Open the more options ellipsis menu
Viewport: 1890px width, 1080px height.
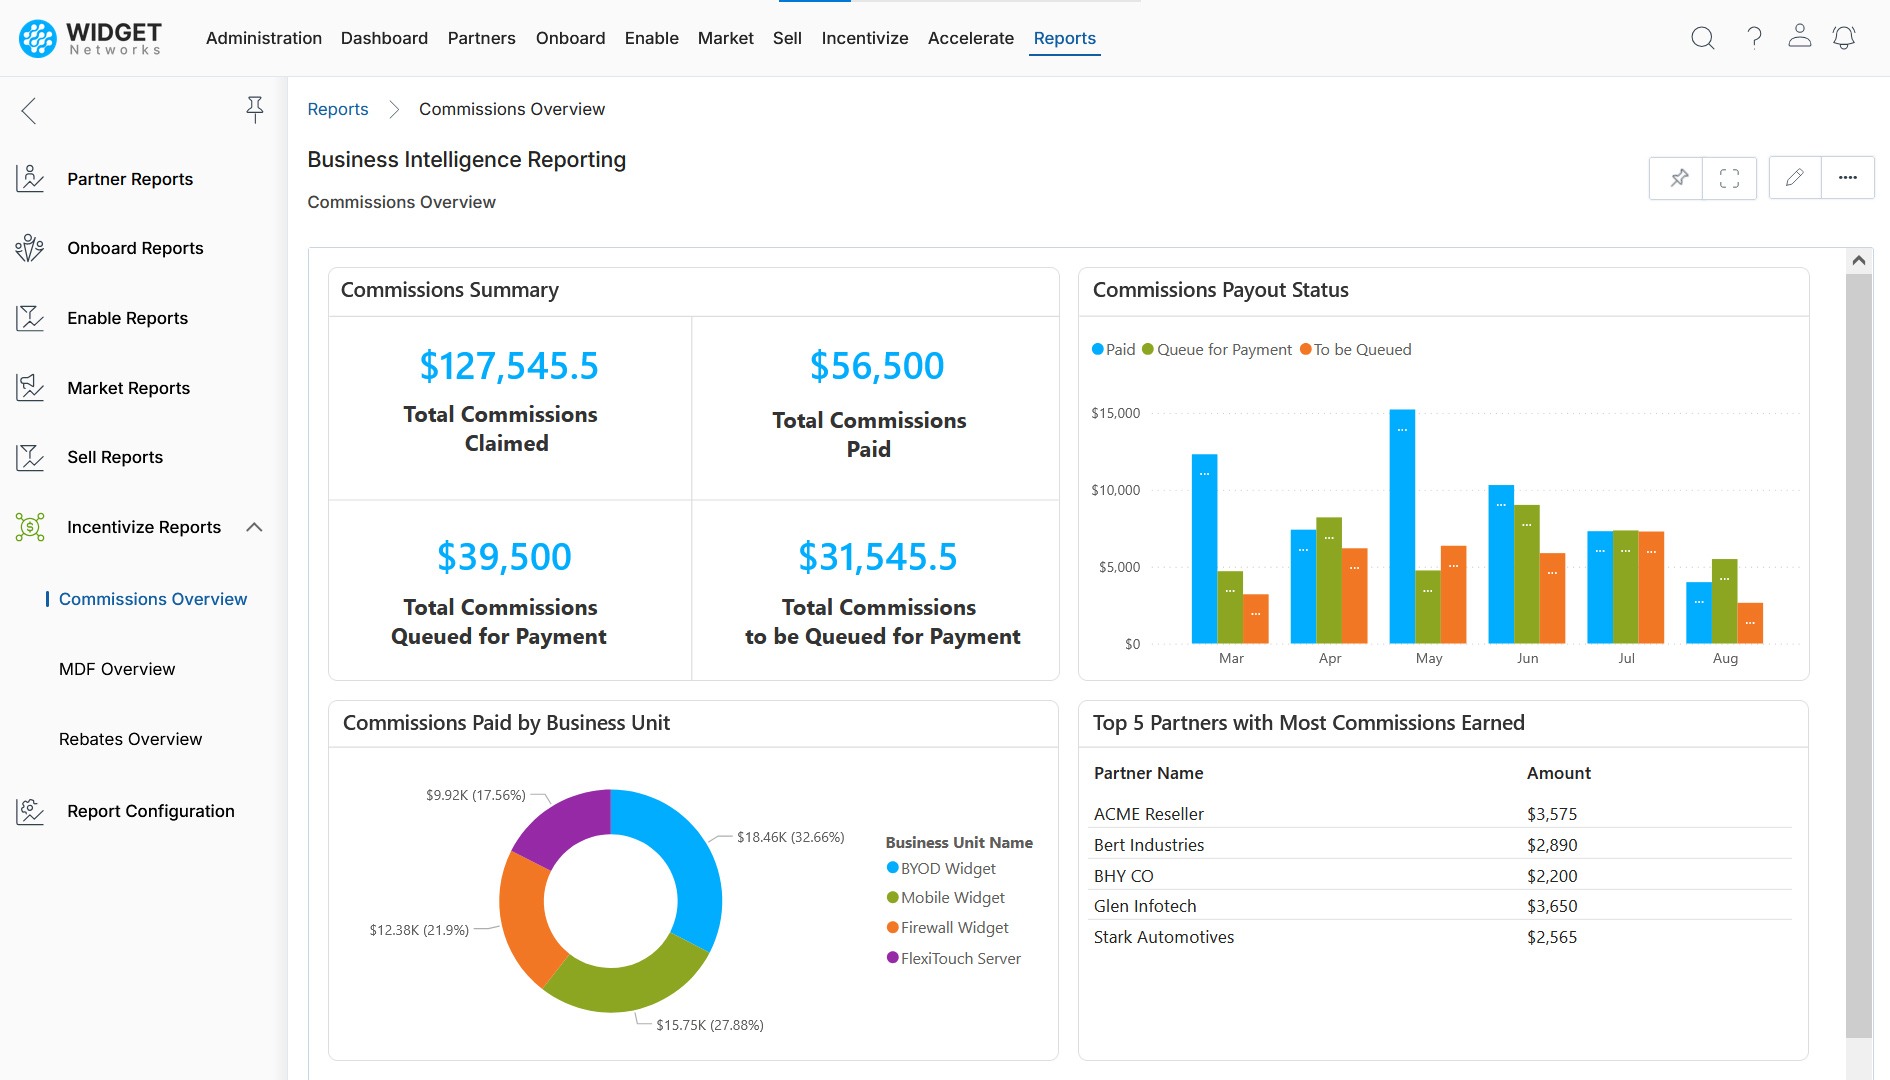[x=1847, y=178]
